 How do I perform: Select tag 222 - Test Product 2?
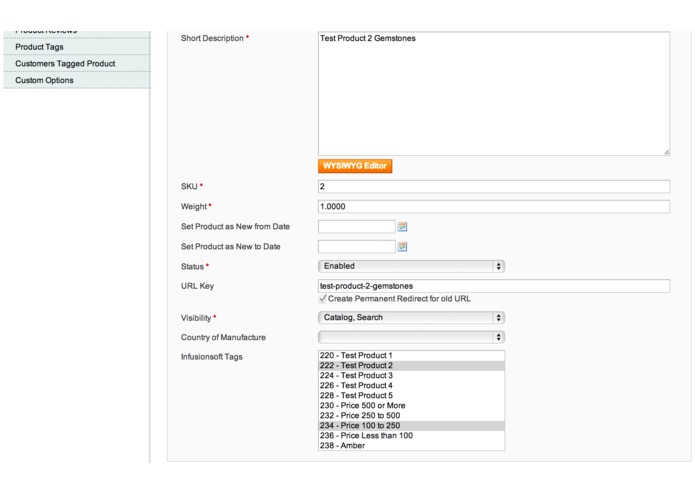411,366
